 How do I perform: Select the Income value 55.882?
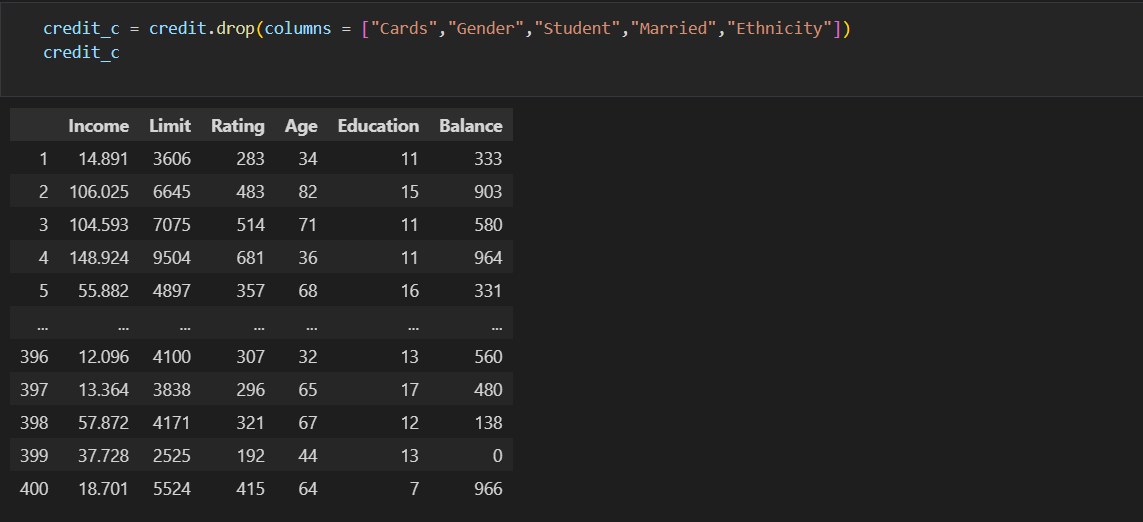pos(104,290)
